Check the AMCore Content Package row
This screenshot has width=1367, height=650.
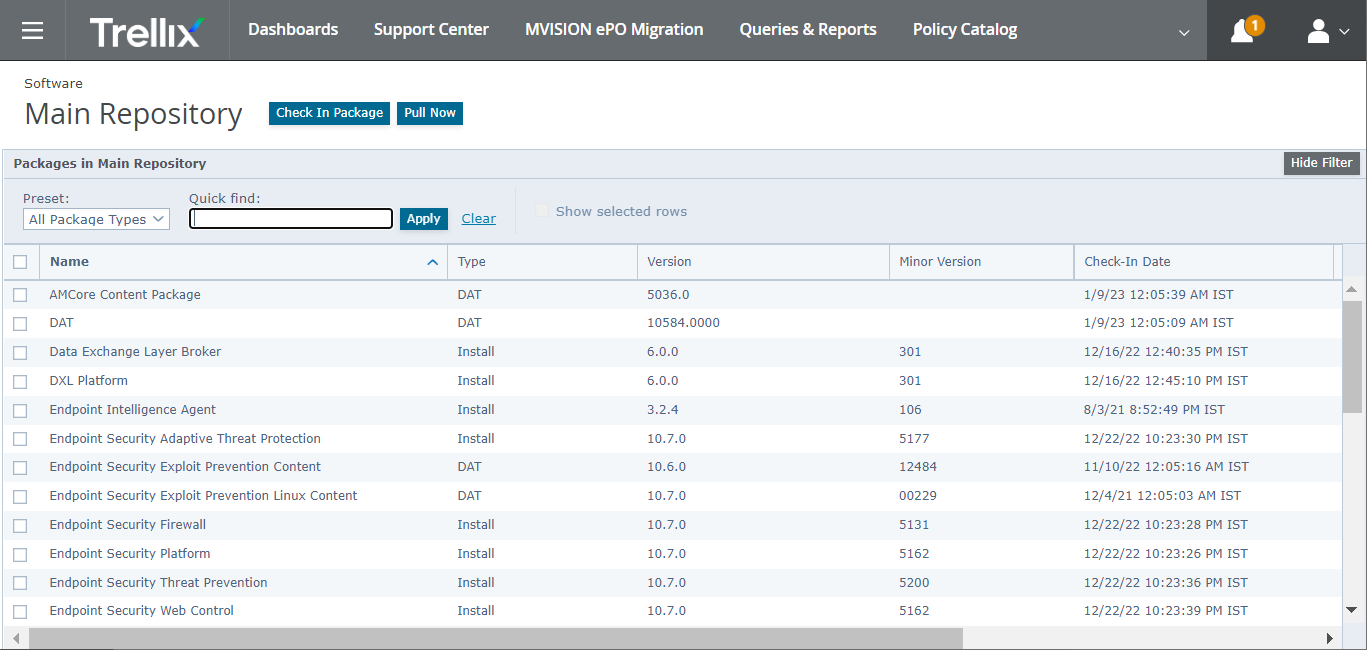click(x=20, y=295)
